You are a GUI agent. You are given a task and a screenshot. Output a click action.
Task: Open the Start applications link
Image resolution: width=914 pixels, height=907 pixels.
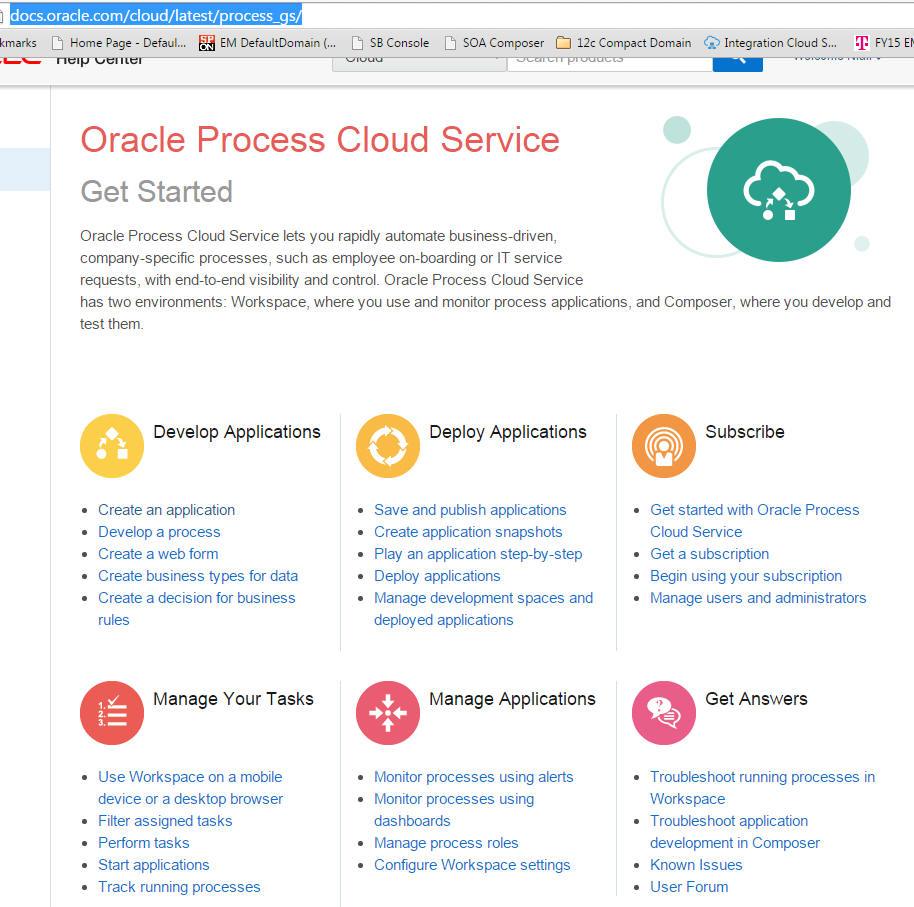[x=153, y=865]
